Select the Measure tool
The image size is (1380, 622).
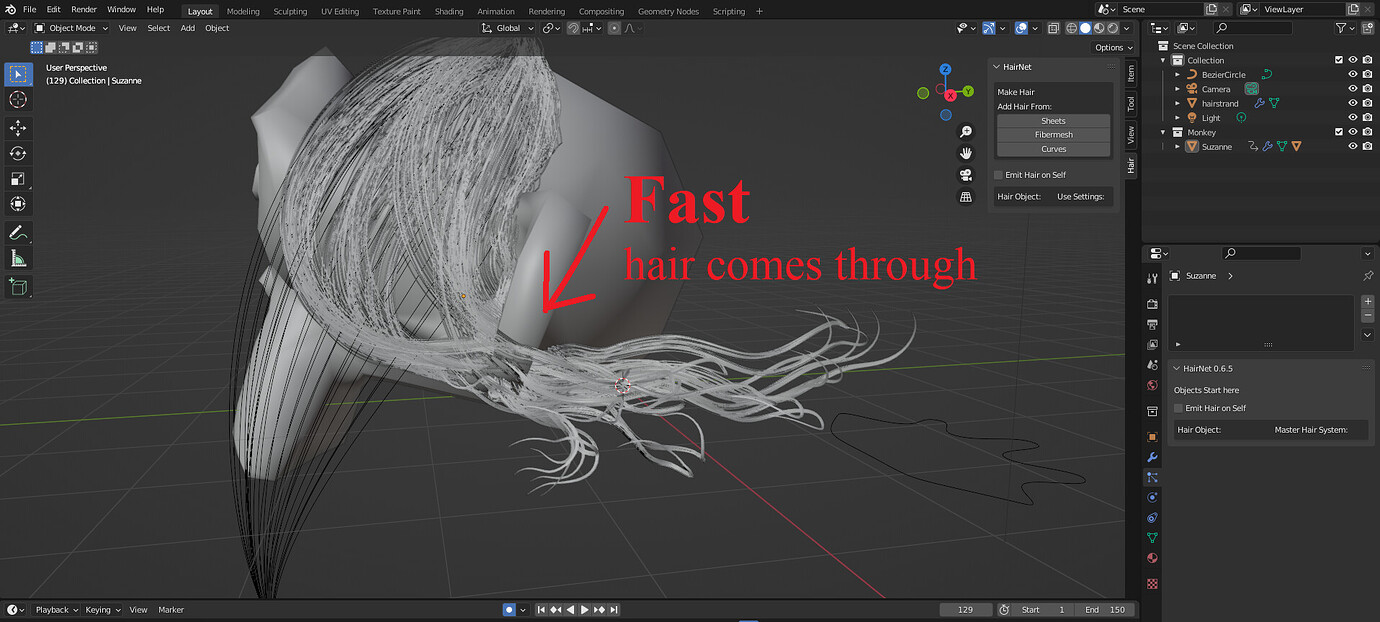click(18, 258)
